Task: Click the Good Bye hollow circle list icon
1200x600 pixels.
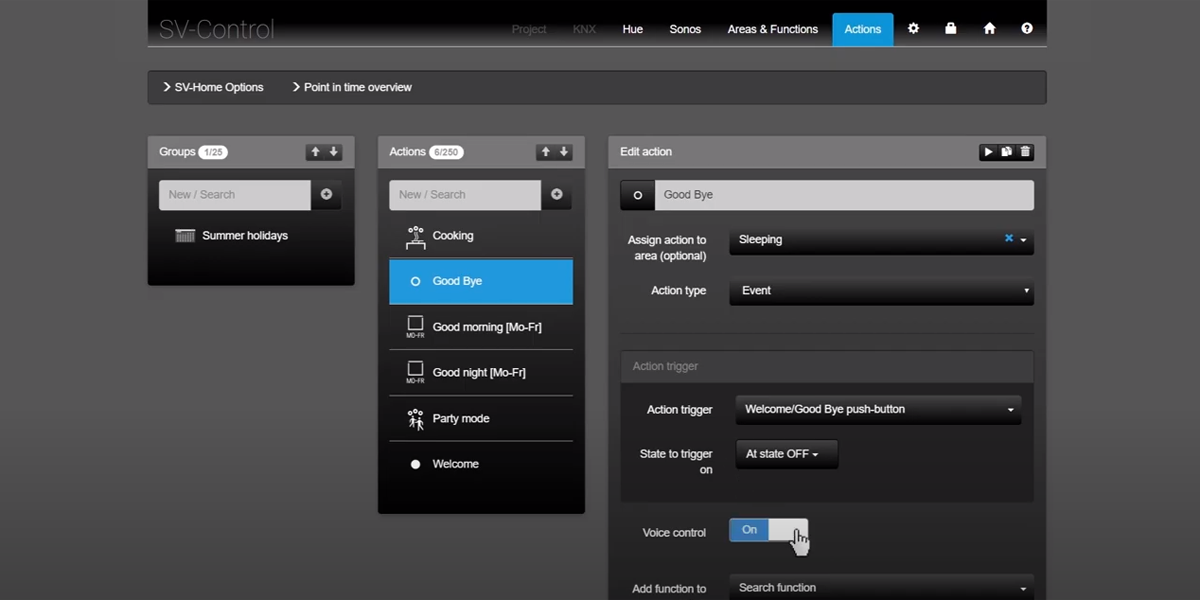Action: [416, 282]
